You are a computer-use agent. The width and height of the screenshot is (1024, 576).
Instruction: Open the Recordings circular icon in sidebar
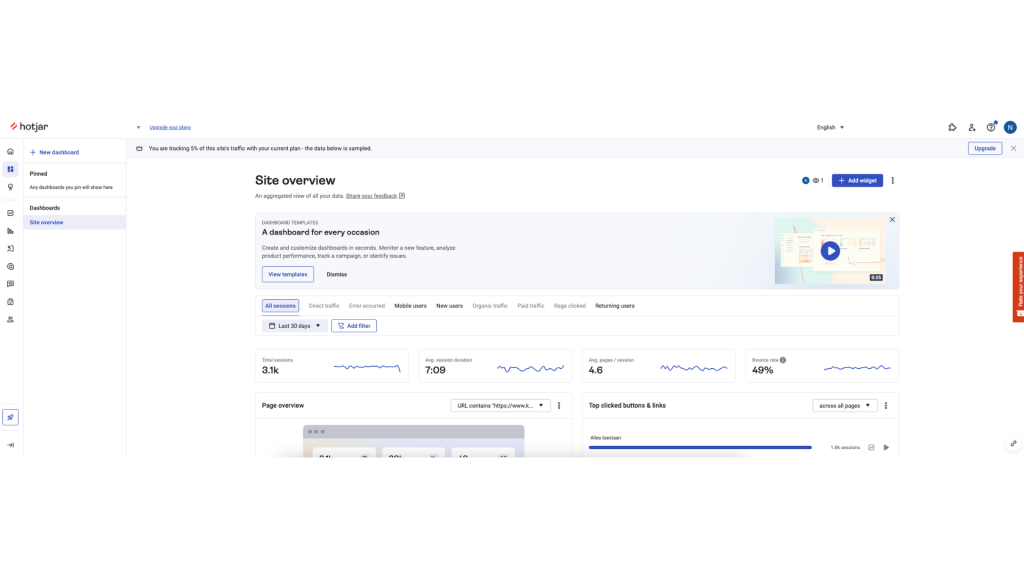(10, 266)
